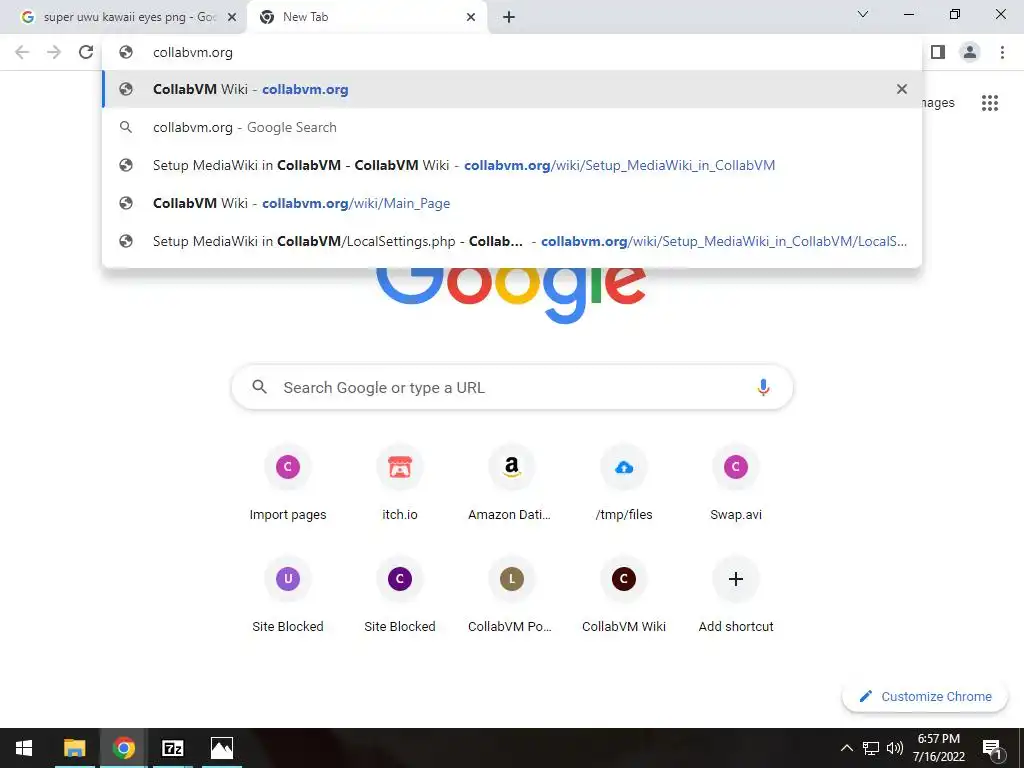Focus the 'Search Google or type a URL' box
Screen dimensions: 1024x768
pos(512,387)
